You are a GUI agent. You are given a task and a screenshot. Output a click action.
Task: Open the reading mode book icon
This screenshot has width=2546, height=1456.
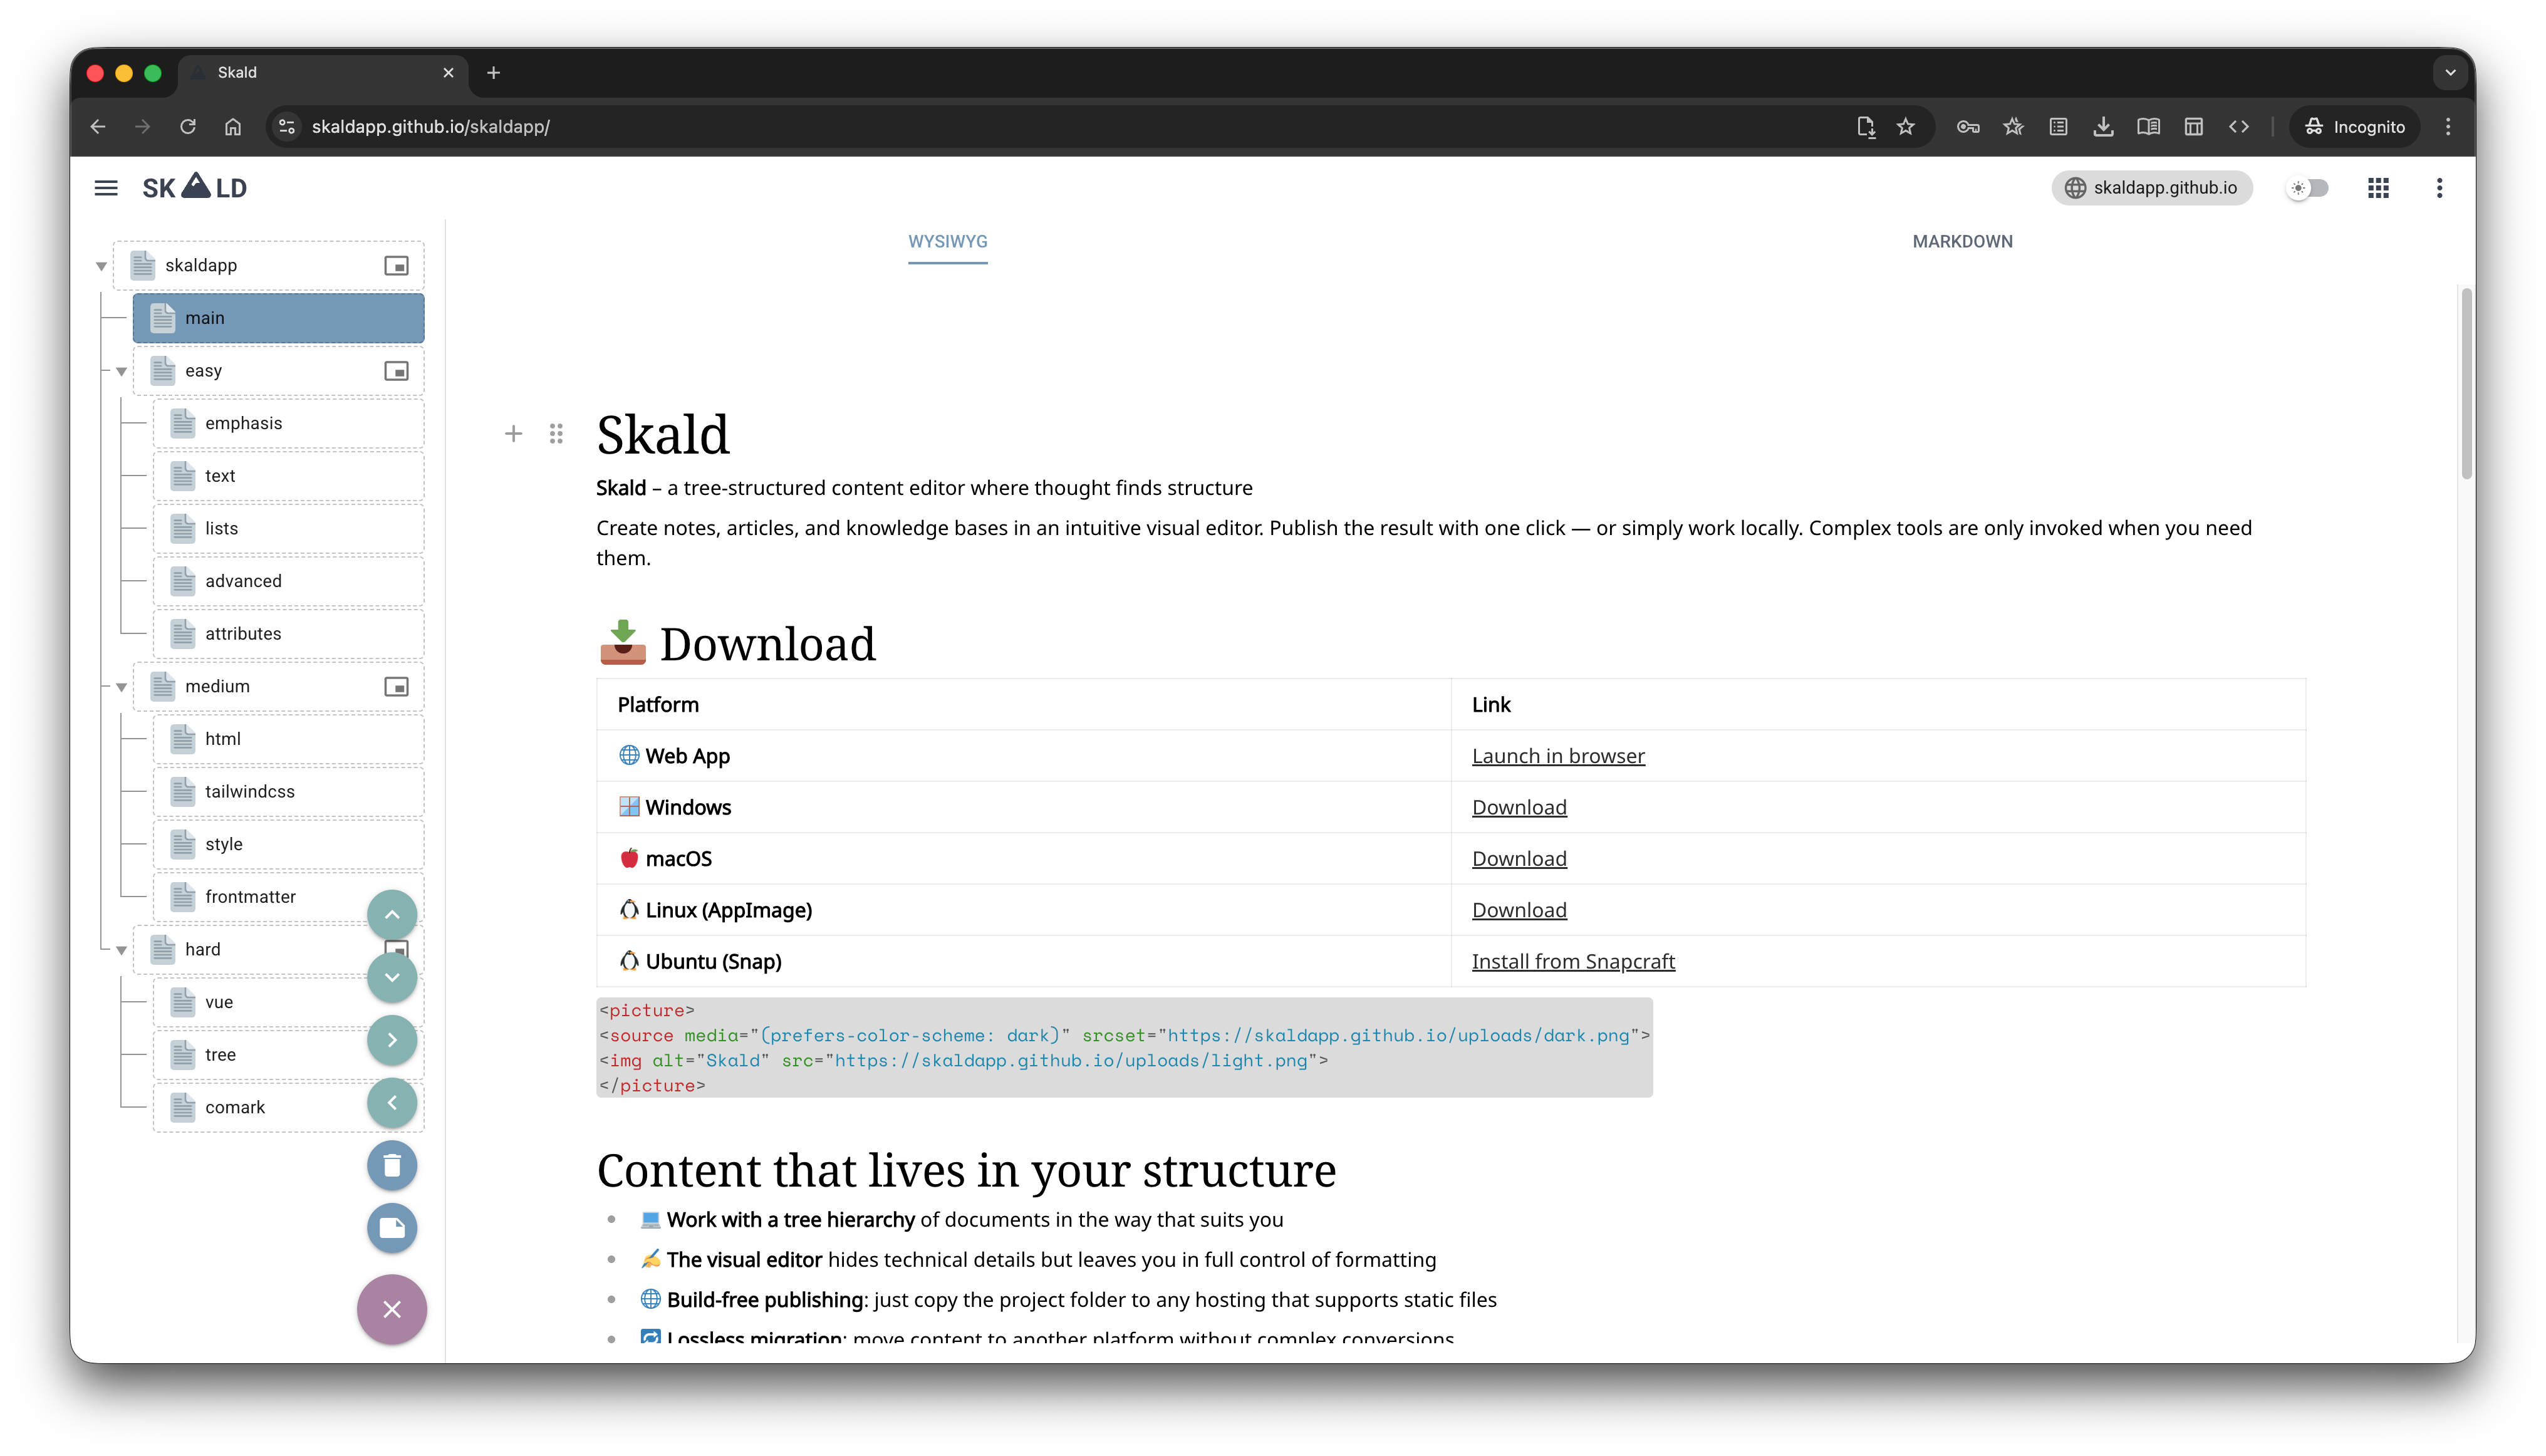(2148, 127)
